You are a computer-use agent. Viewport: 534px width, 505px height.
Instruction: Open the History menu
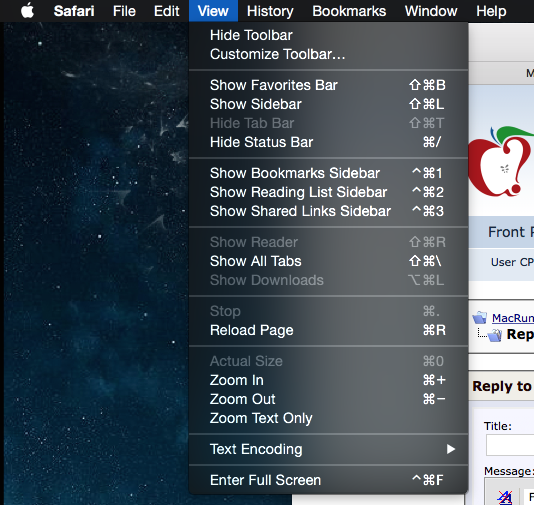coord(270,11)
